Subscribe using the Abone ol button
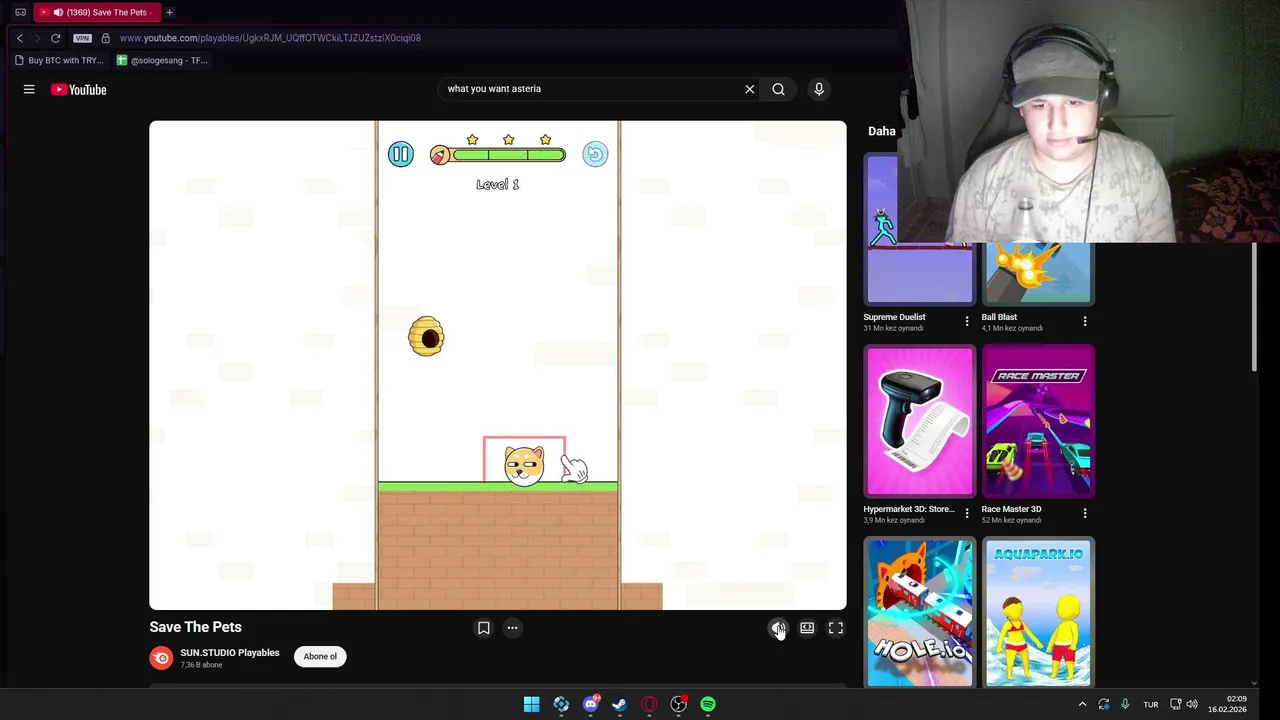1280x720 pixels. 320,656
